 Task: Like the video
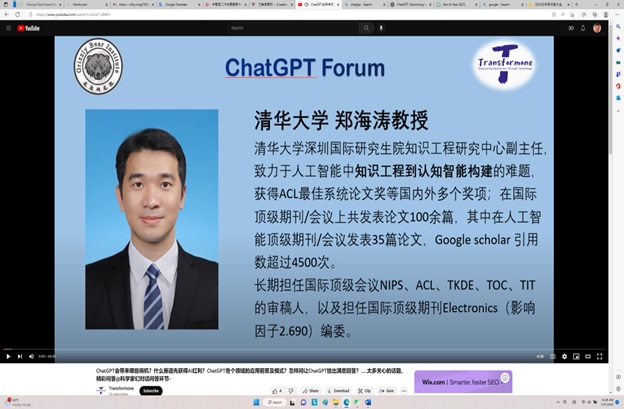pos(277,391)
